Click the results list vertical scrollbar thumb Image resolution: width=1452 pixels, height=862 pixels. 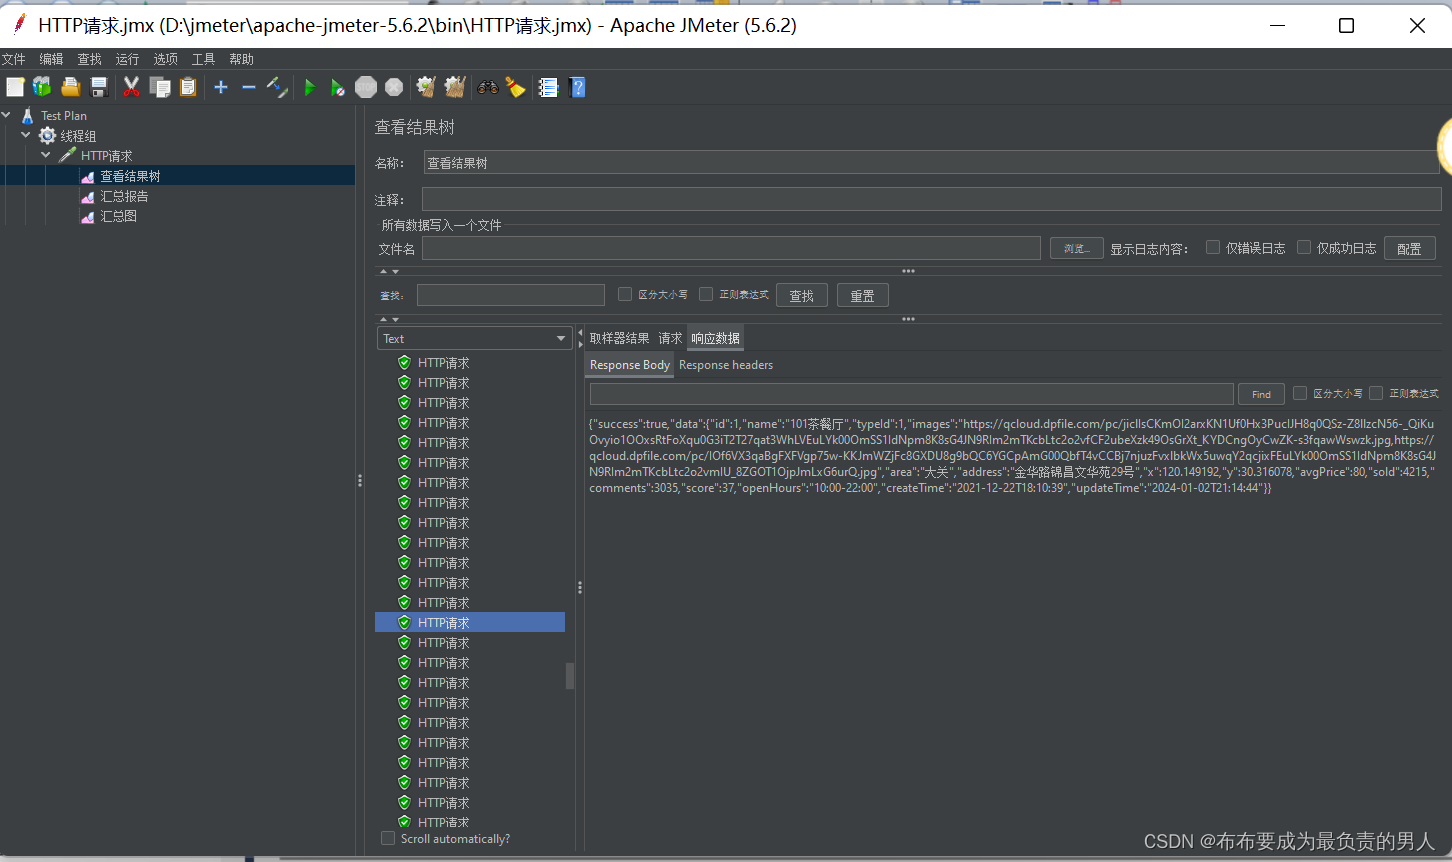570,676
